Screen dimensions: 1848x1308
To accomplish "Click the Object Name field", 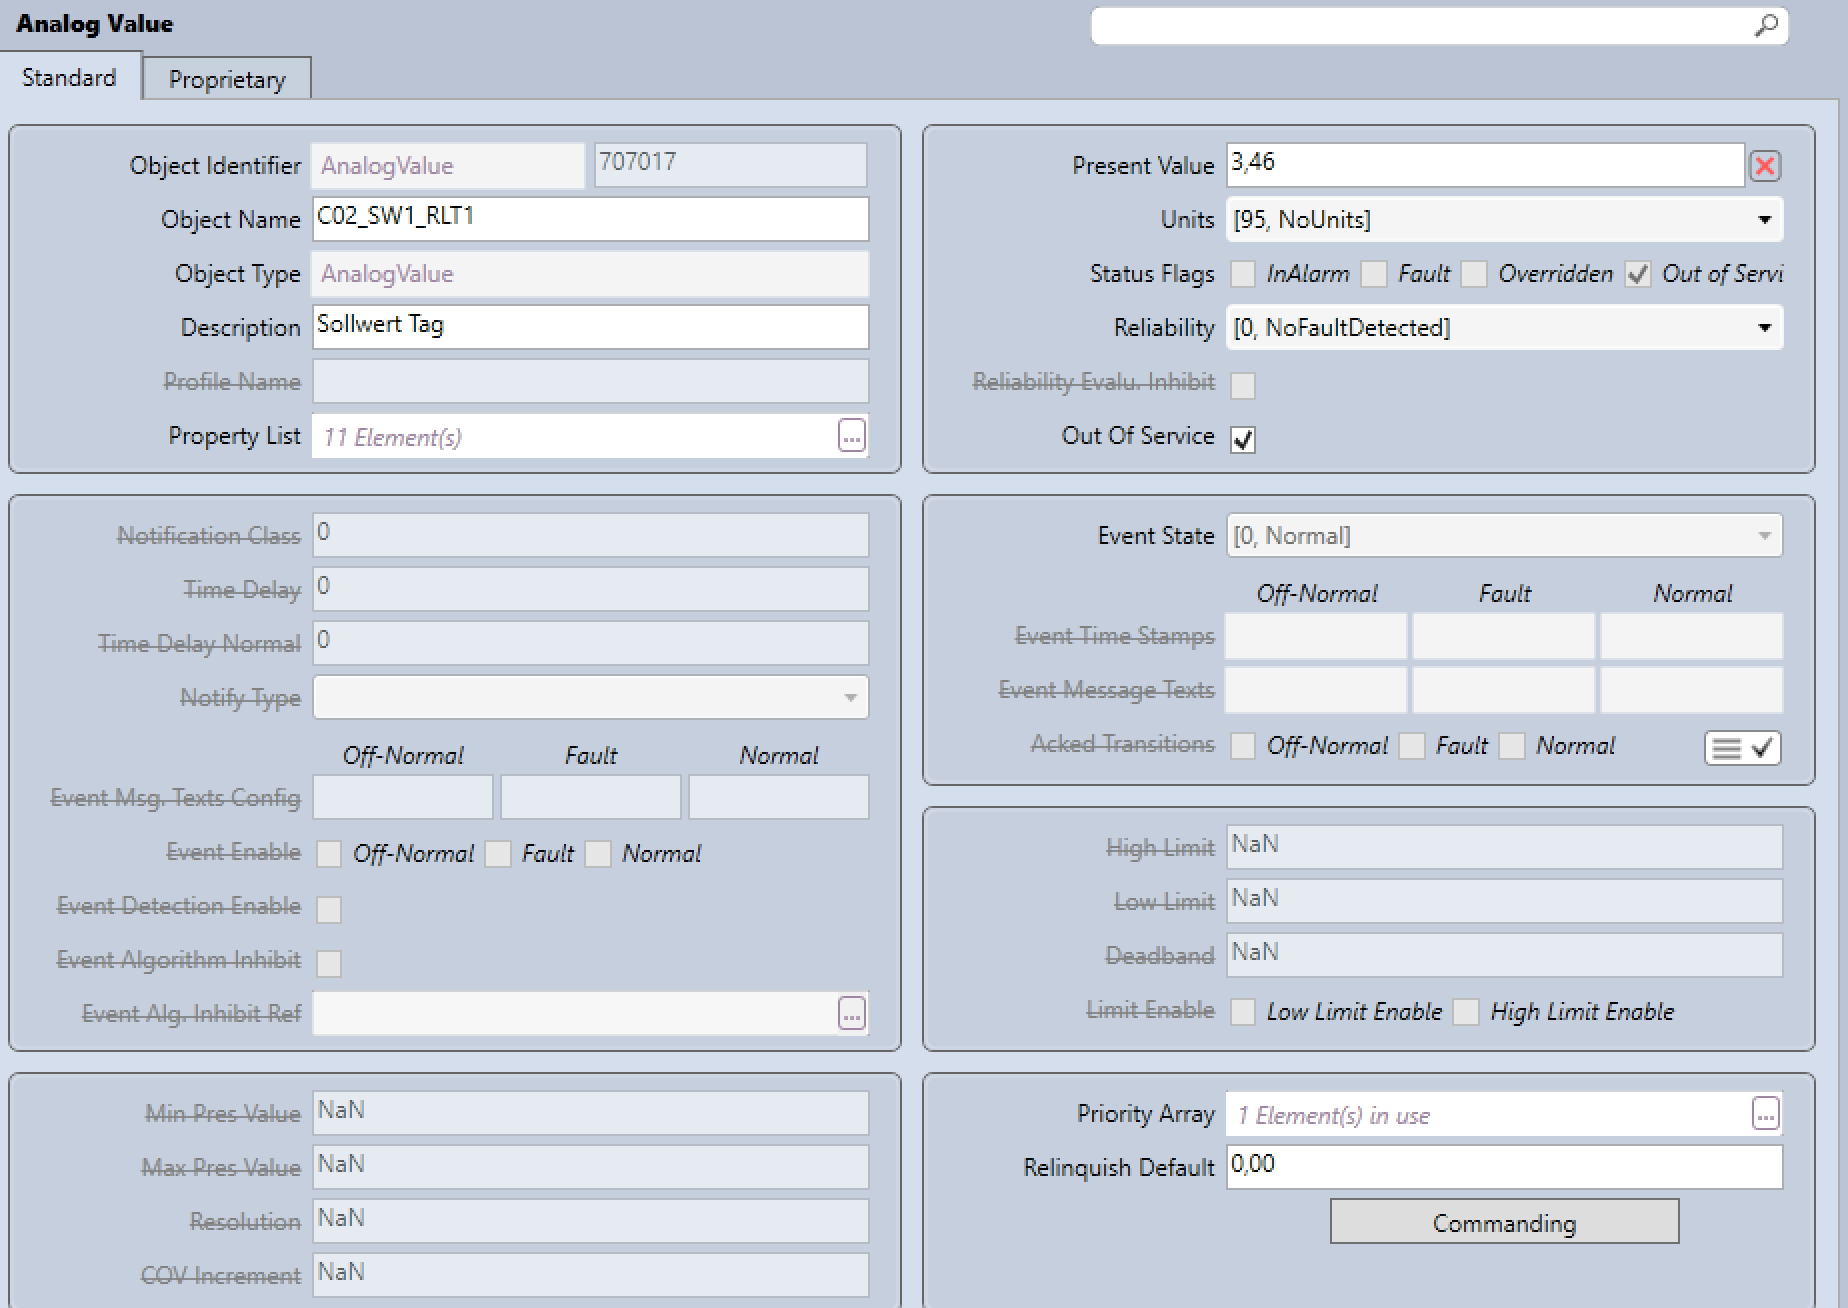I will [591, 220].
